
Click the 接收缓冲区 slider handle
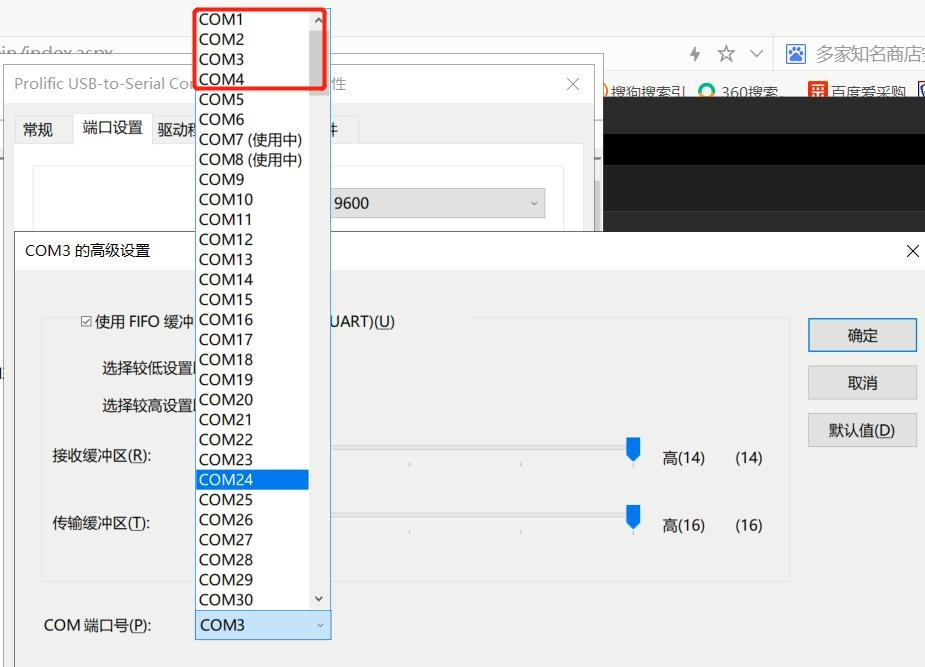632,449
